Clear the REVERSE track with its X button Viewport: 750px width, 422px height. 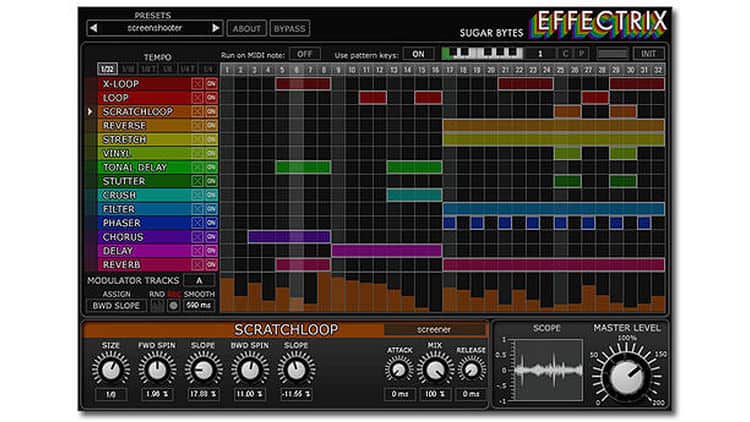tap(197, 125)
